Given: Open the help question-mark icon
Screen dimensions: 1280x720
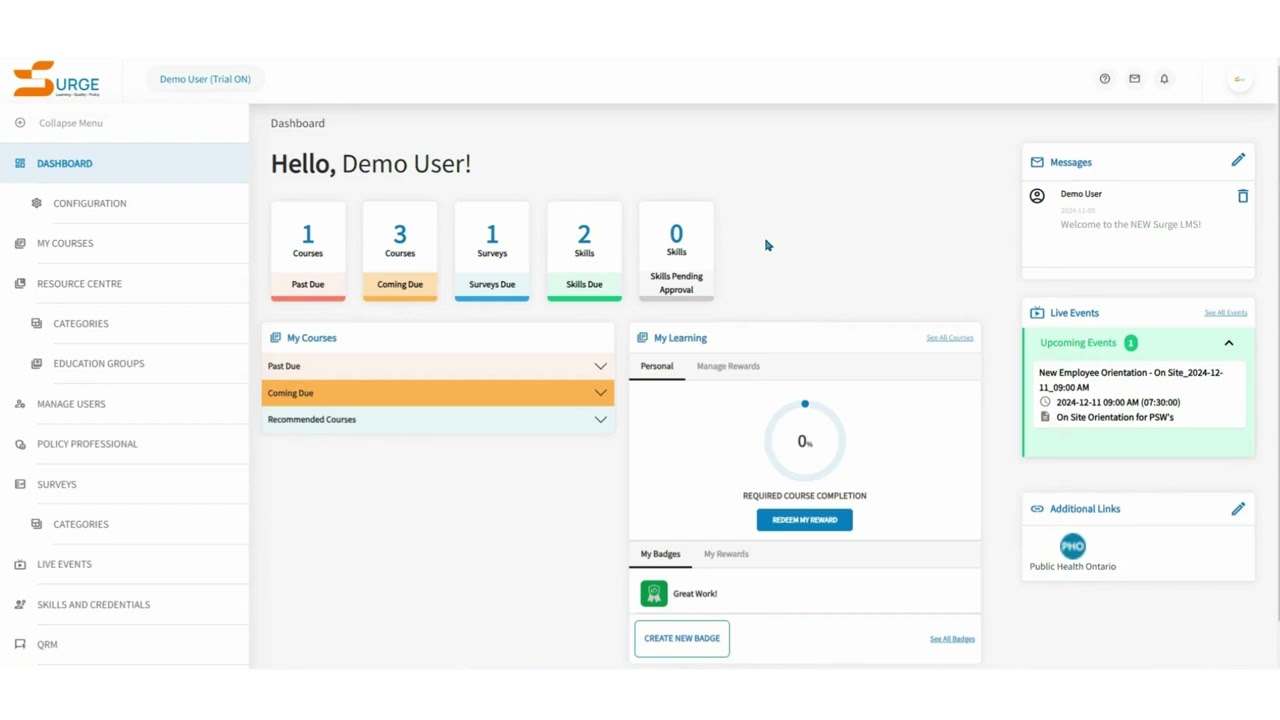Looking at the screenshot, I should tap(1105, 79).
